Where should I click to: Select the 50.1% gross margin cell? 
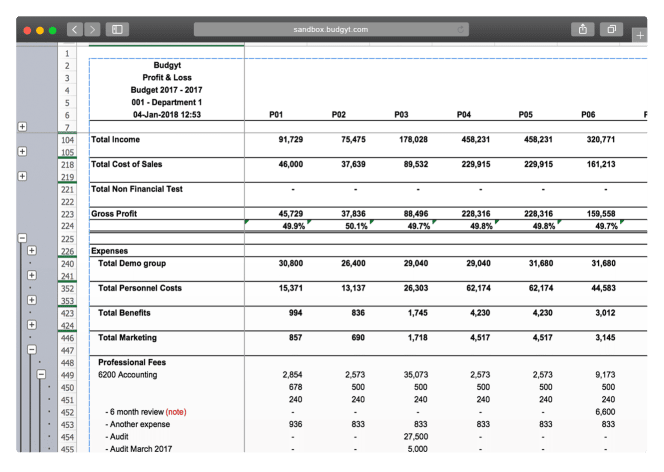click(x=356, y=226)
